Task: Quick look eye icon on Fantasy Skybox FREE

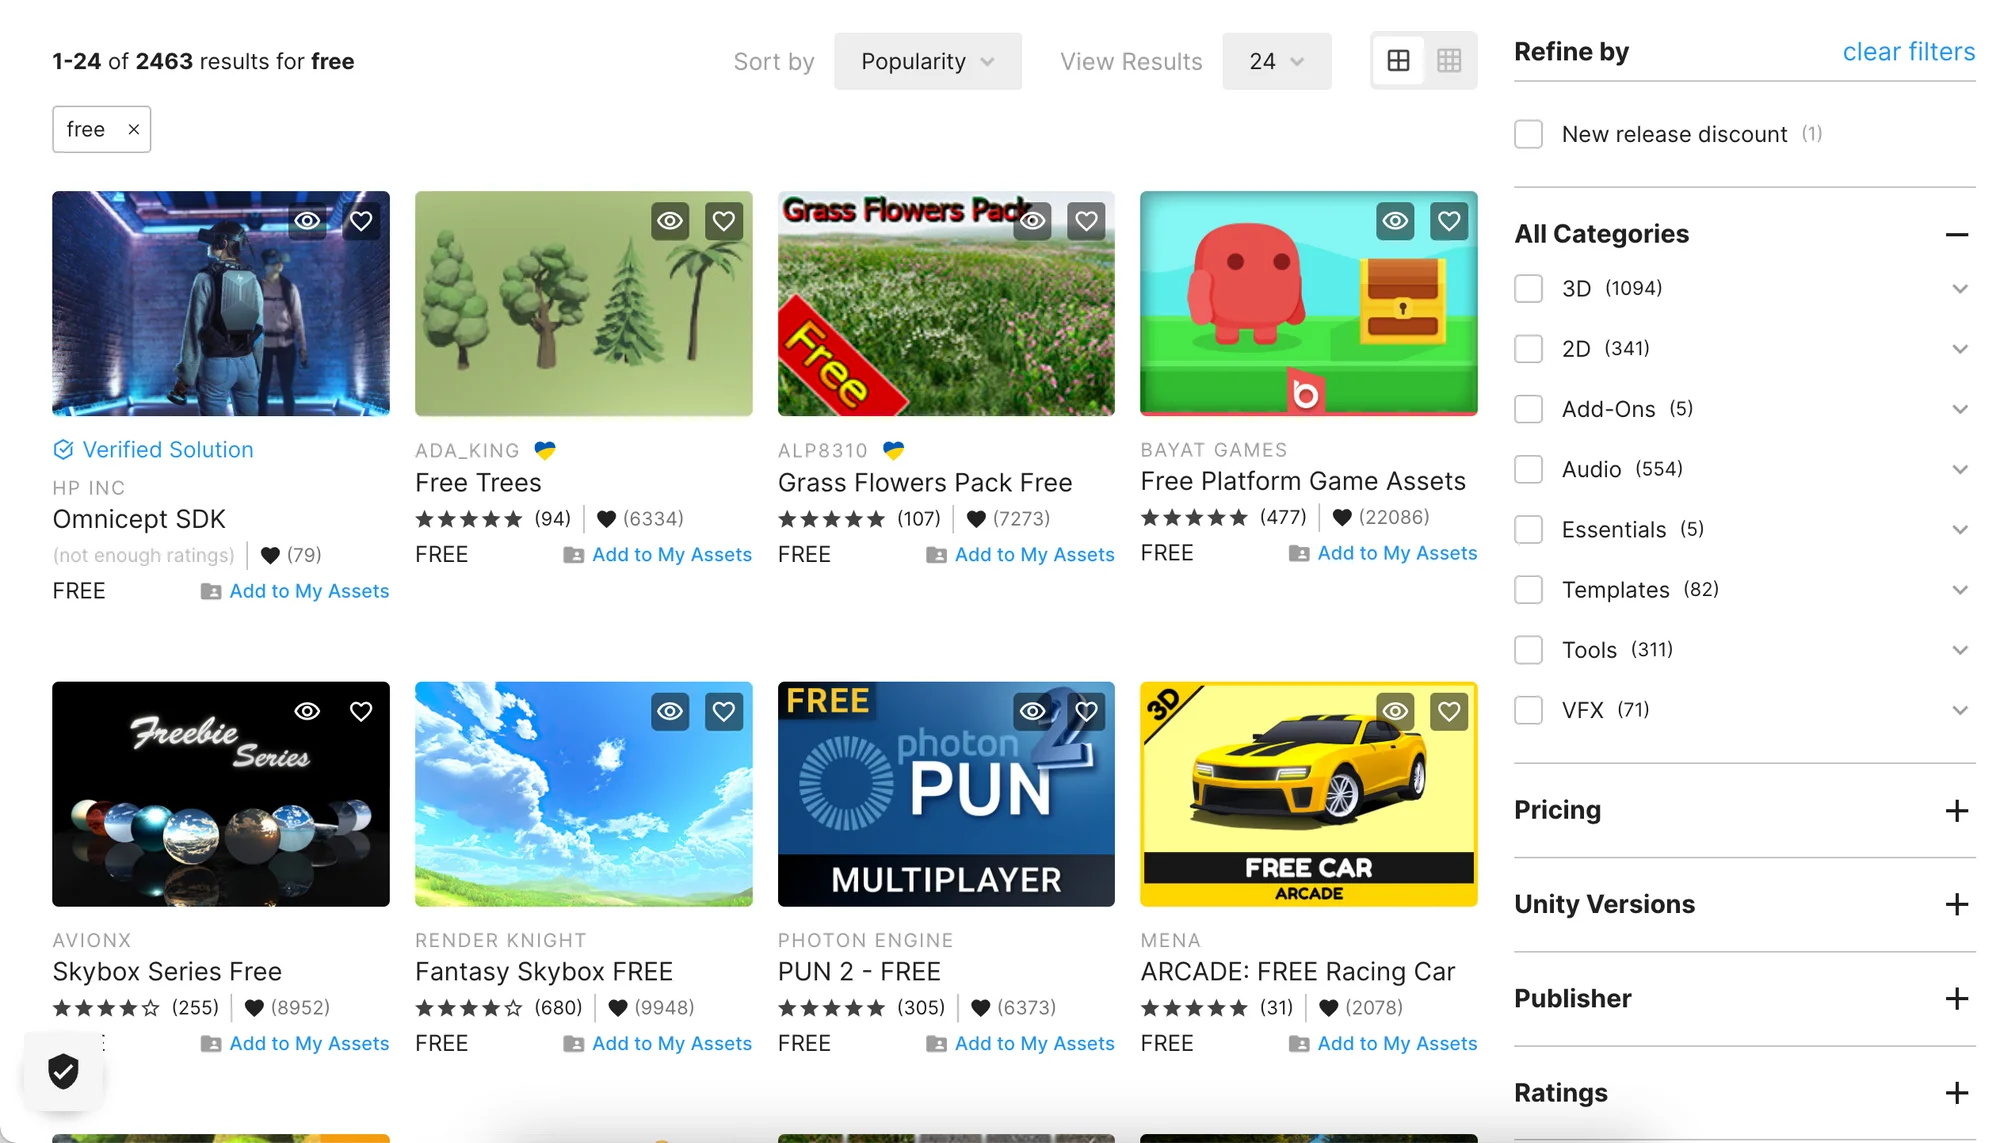Action: (670, 712)
